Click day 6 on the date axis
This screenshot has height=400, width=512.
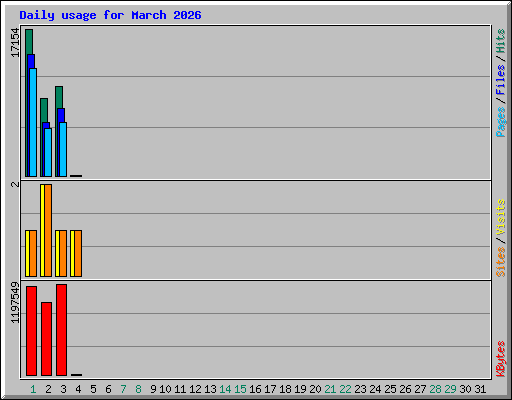click(x=108, y=389)
